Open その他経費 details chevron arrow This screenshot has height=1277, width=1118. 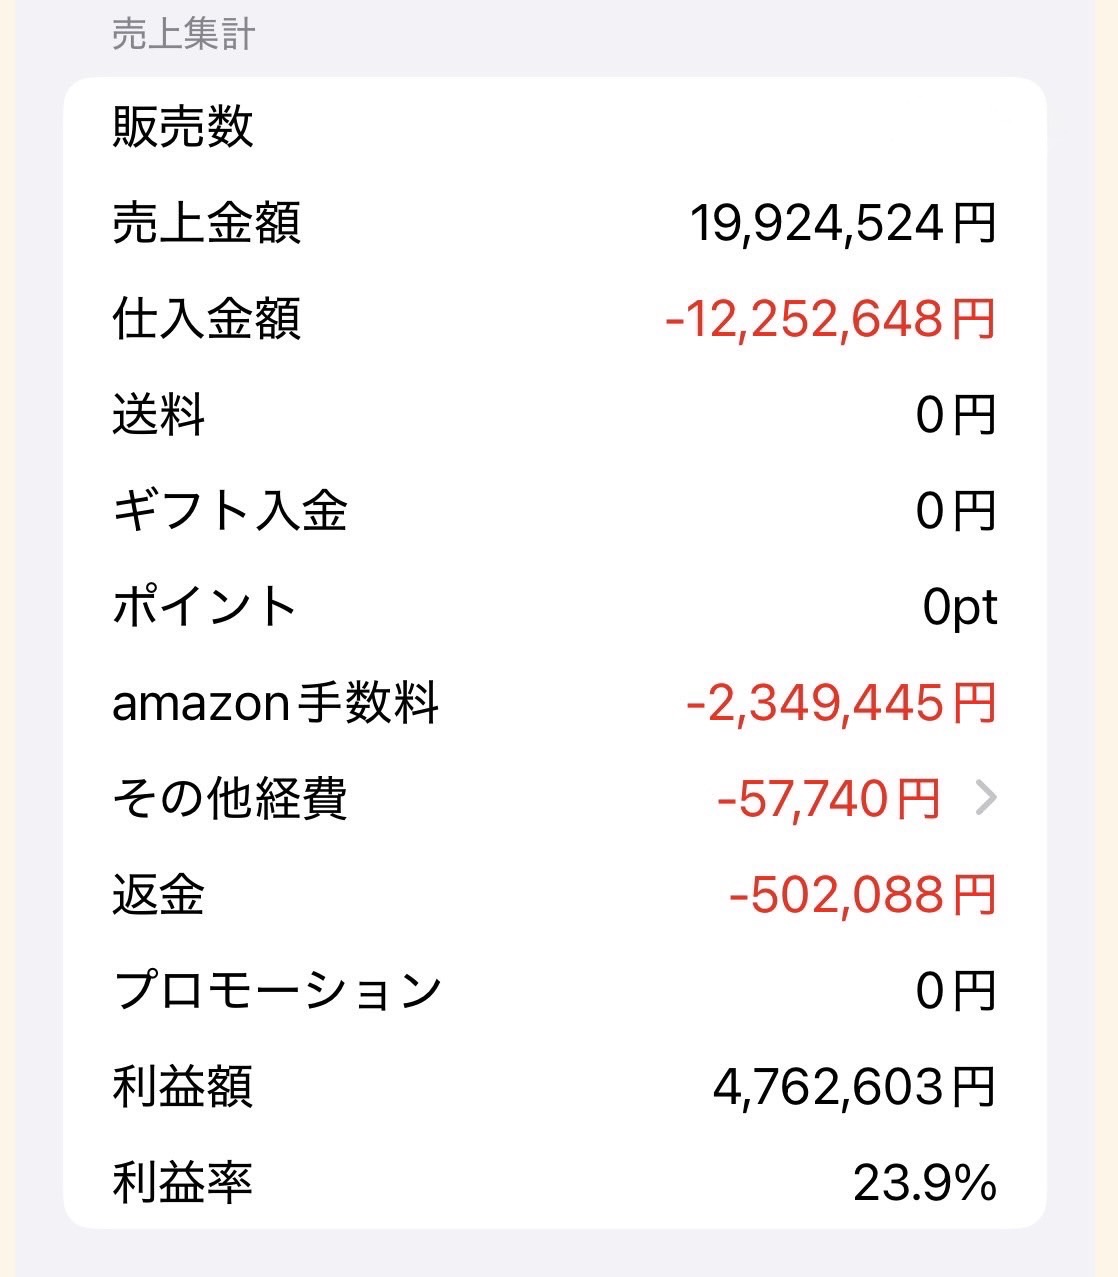[x=986, y=798]
